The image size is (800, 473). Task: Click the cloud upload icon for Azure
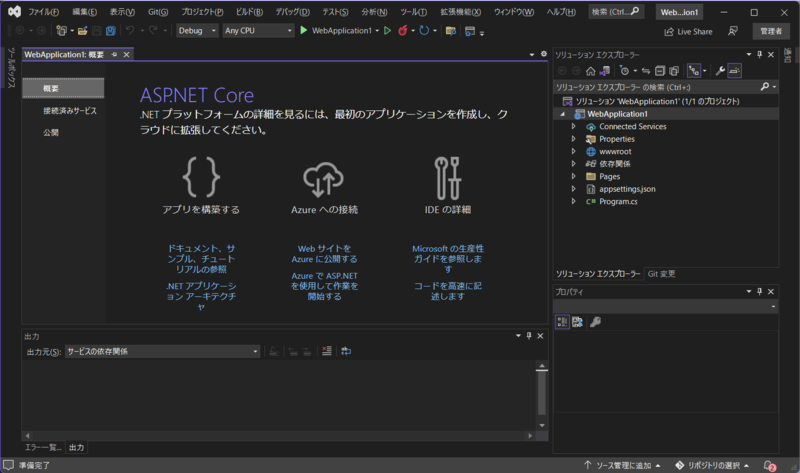323,180
